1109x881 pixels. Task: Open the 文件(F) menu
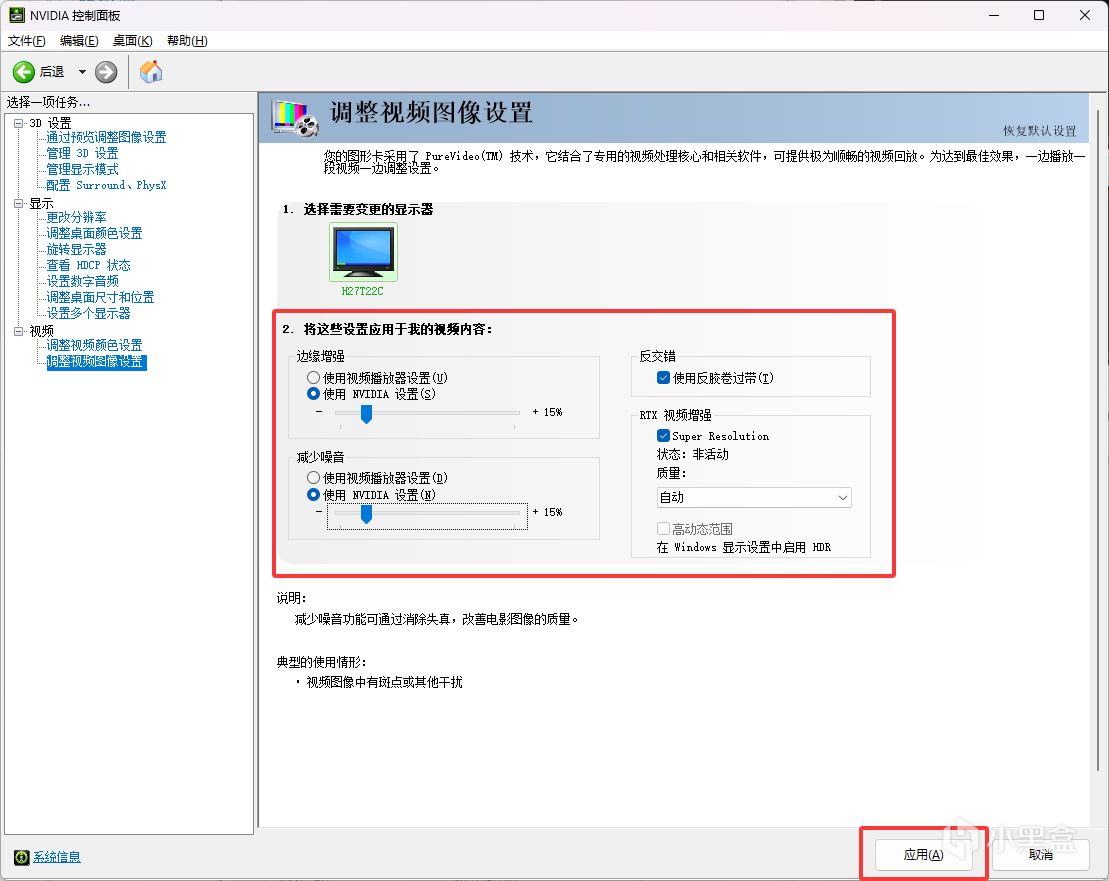[26, 41]
